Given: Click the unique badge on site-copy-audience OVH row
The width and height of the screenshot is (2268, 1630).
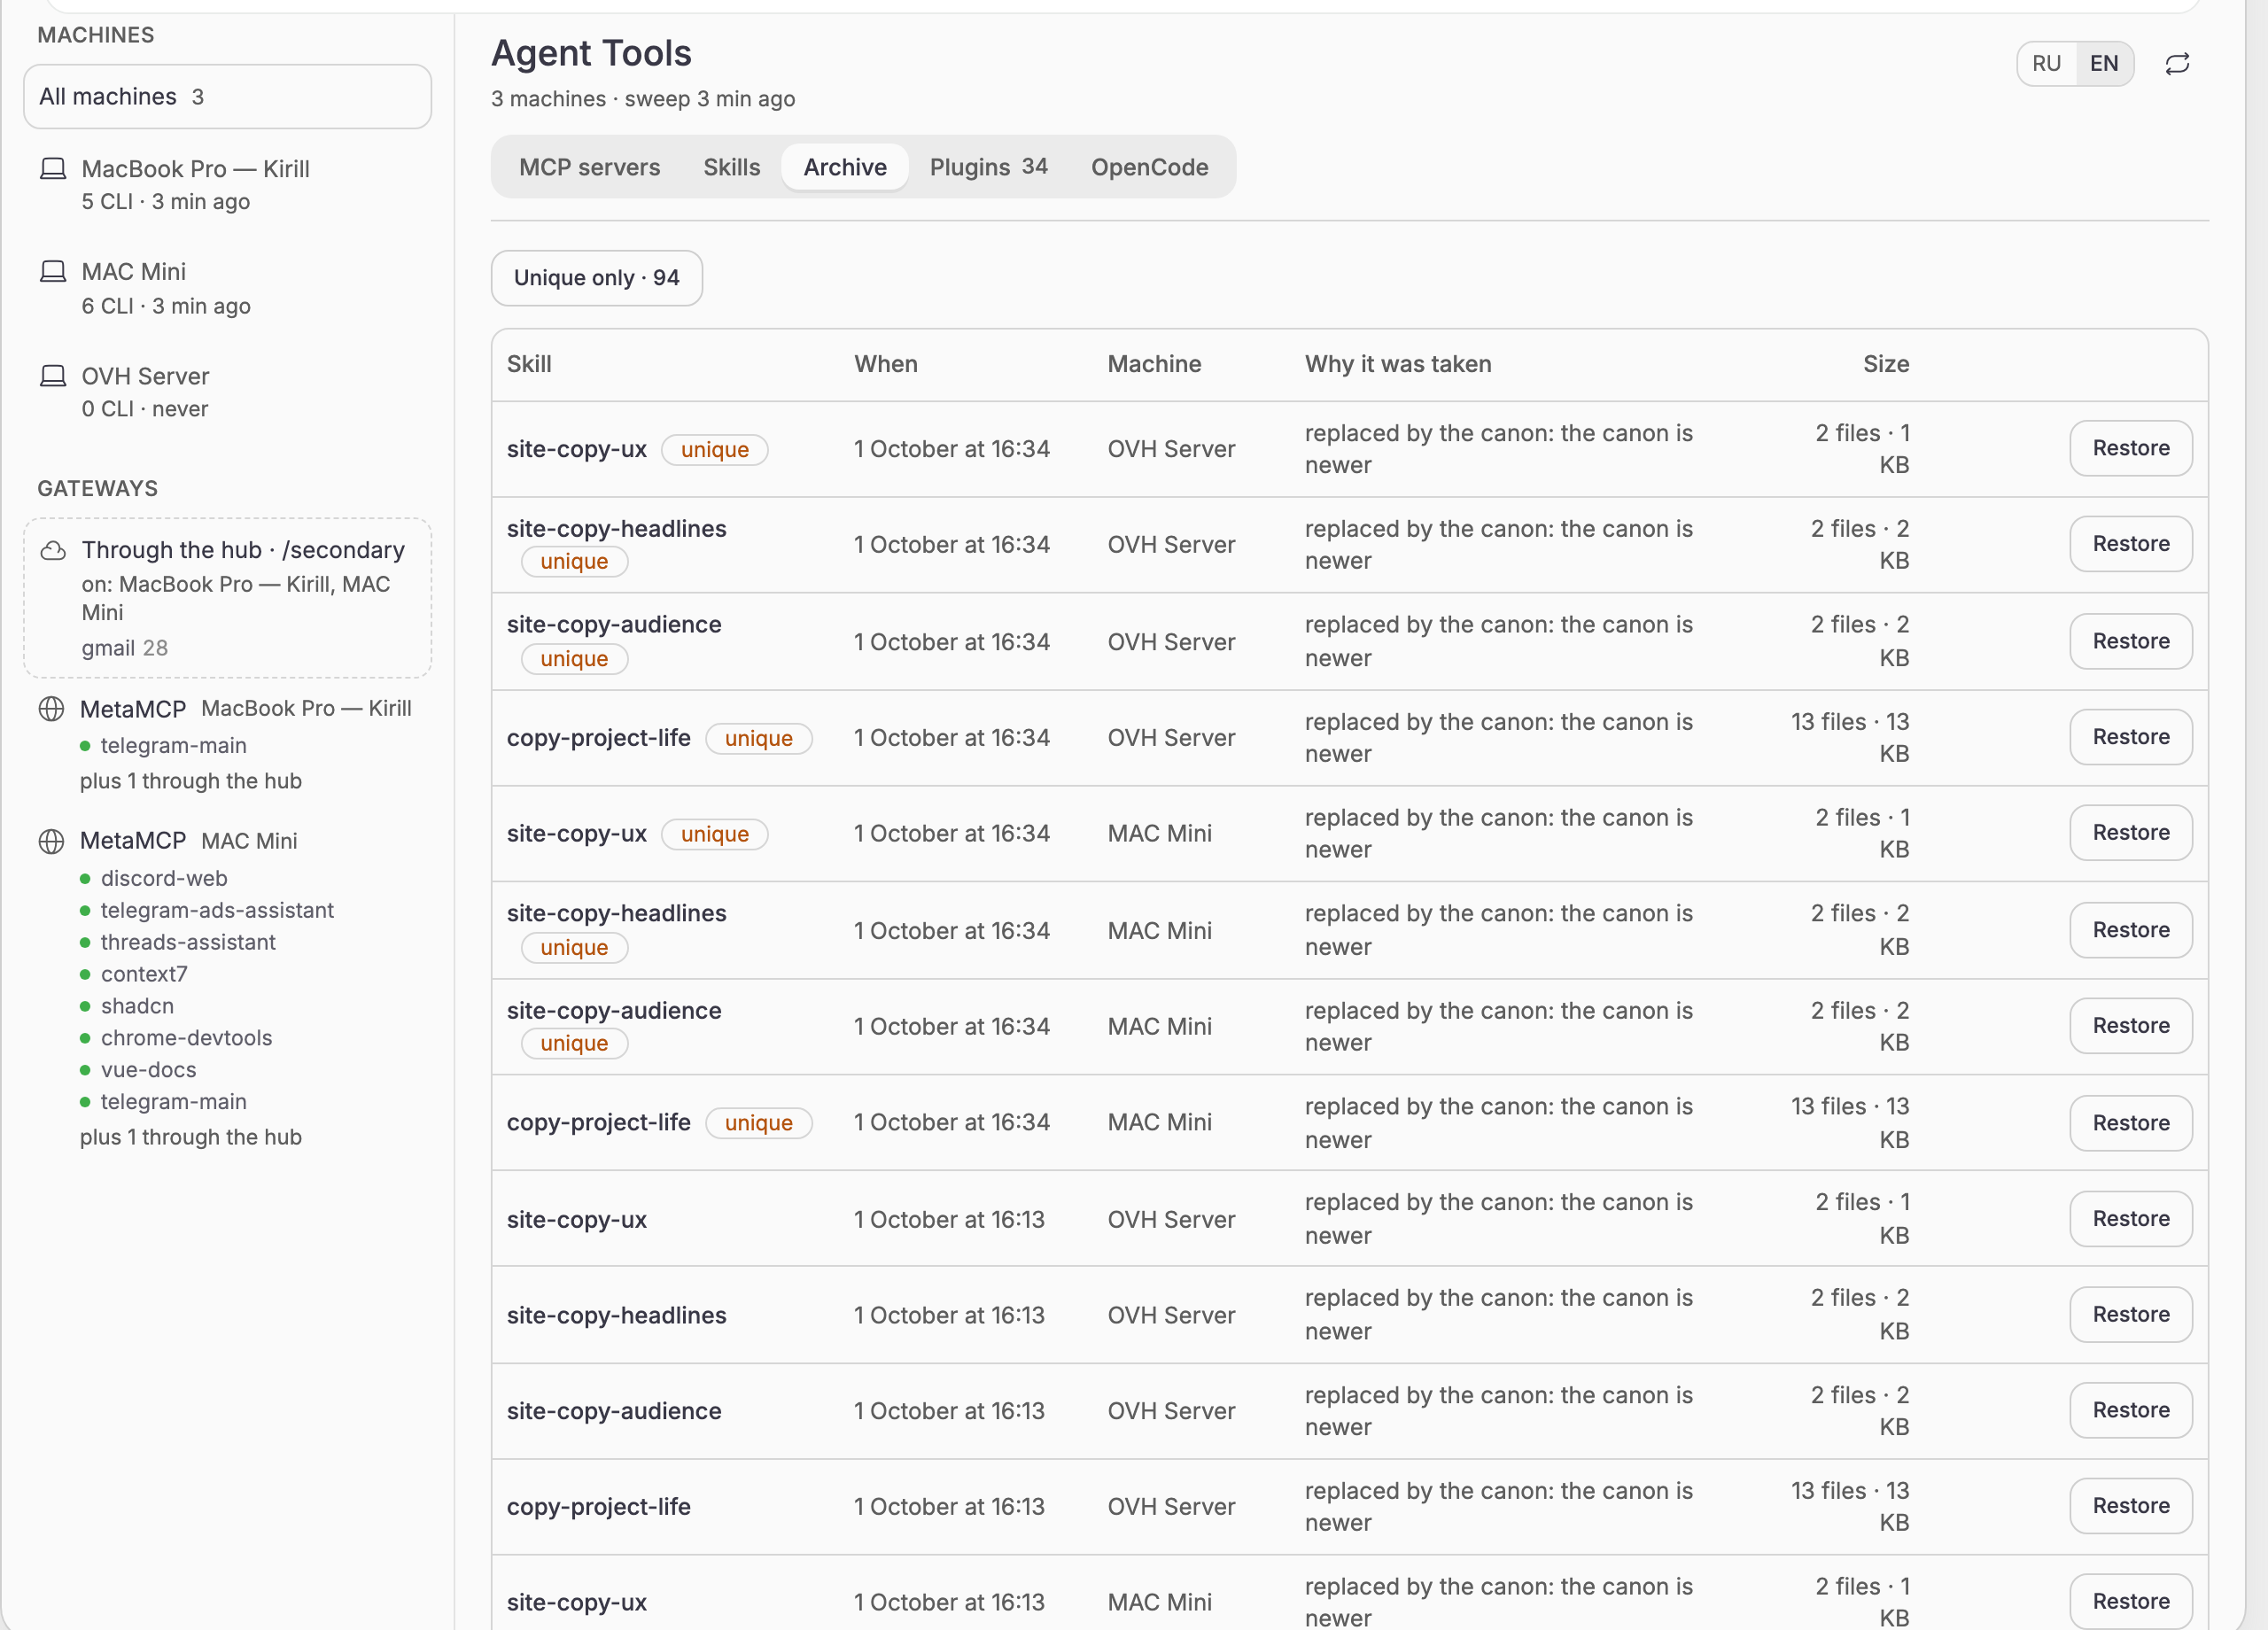Looking at the screenshot, I should (574, 659).
